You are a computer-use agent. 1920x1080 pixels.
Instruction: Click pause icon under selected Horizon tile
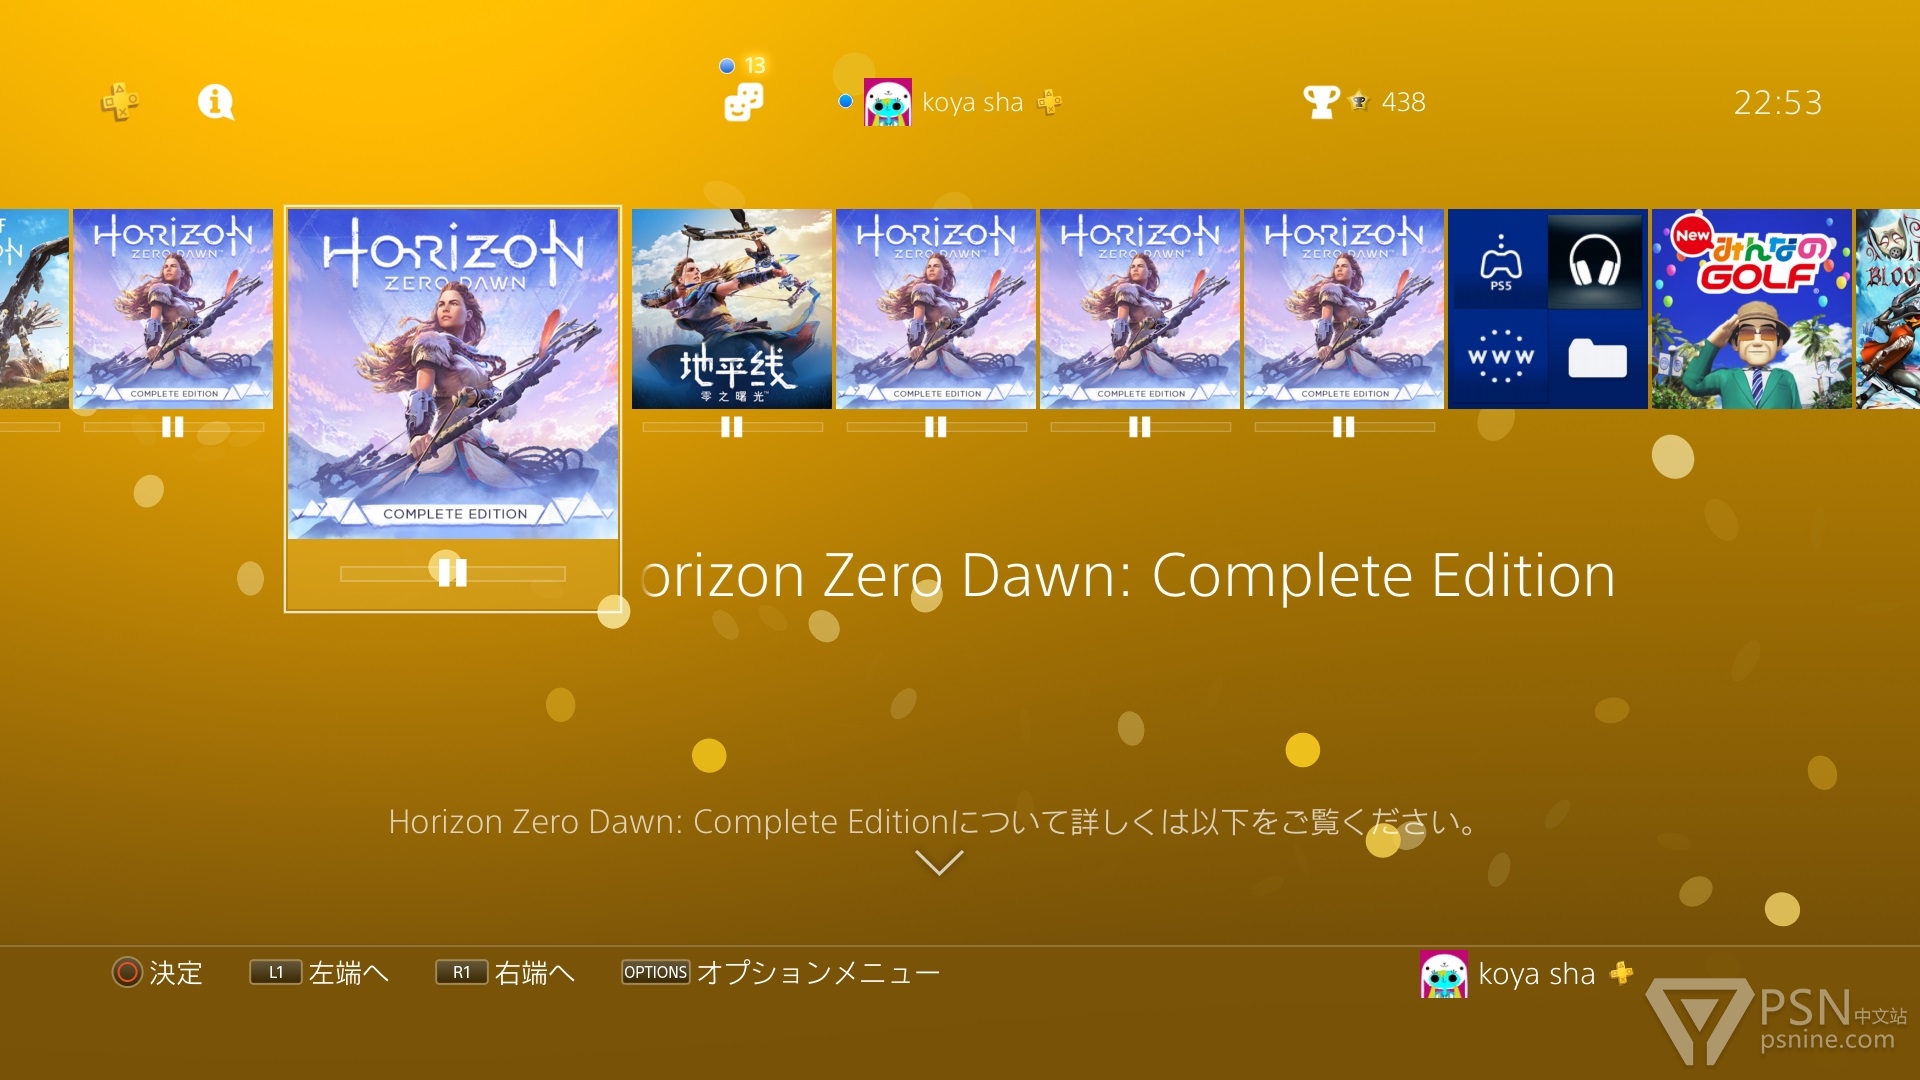coord(452,572)
